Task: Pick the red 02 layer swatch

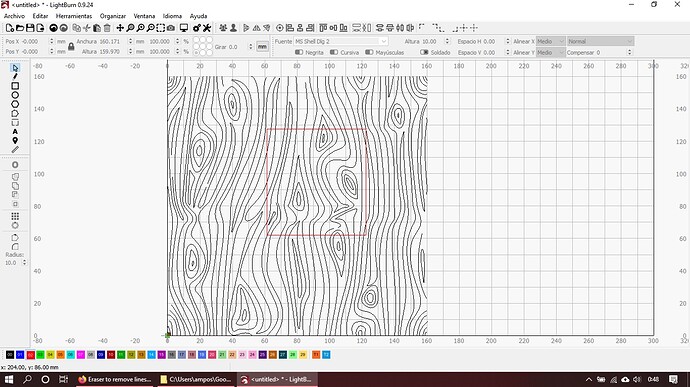Action: [x=30, y=354]
